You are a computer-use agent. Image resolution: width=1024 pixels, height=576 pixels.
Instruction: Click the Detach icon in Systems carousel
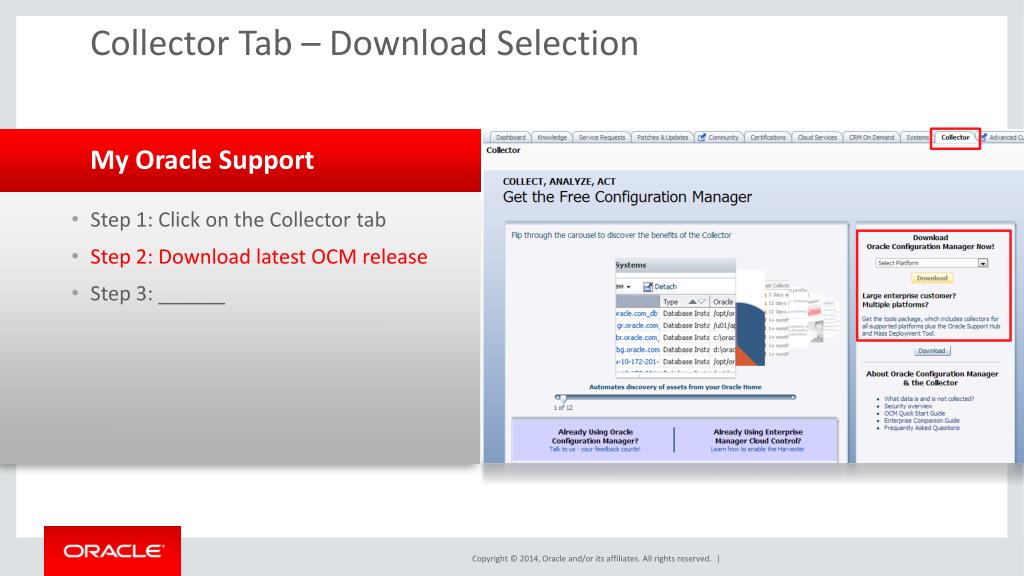648,287
